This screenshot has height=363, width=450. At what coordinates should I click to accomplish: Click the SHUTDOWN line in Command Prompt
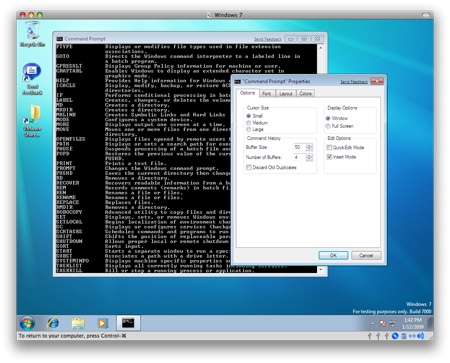(143, 241)
